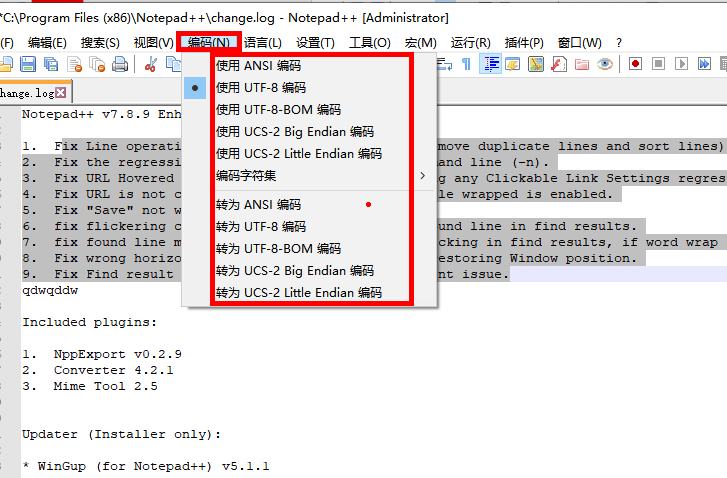This screenshot has height=478, width=727.
Task: Open the 窗口(W) menu
Action: point(579,43)
